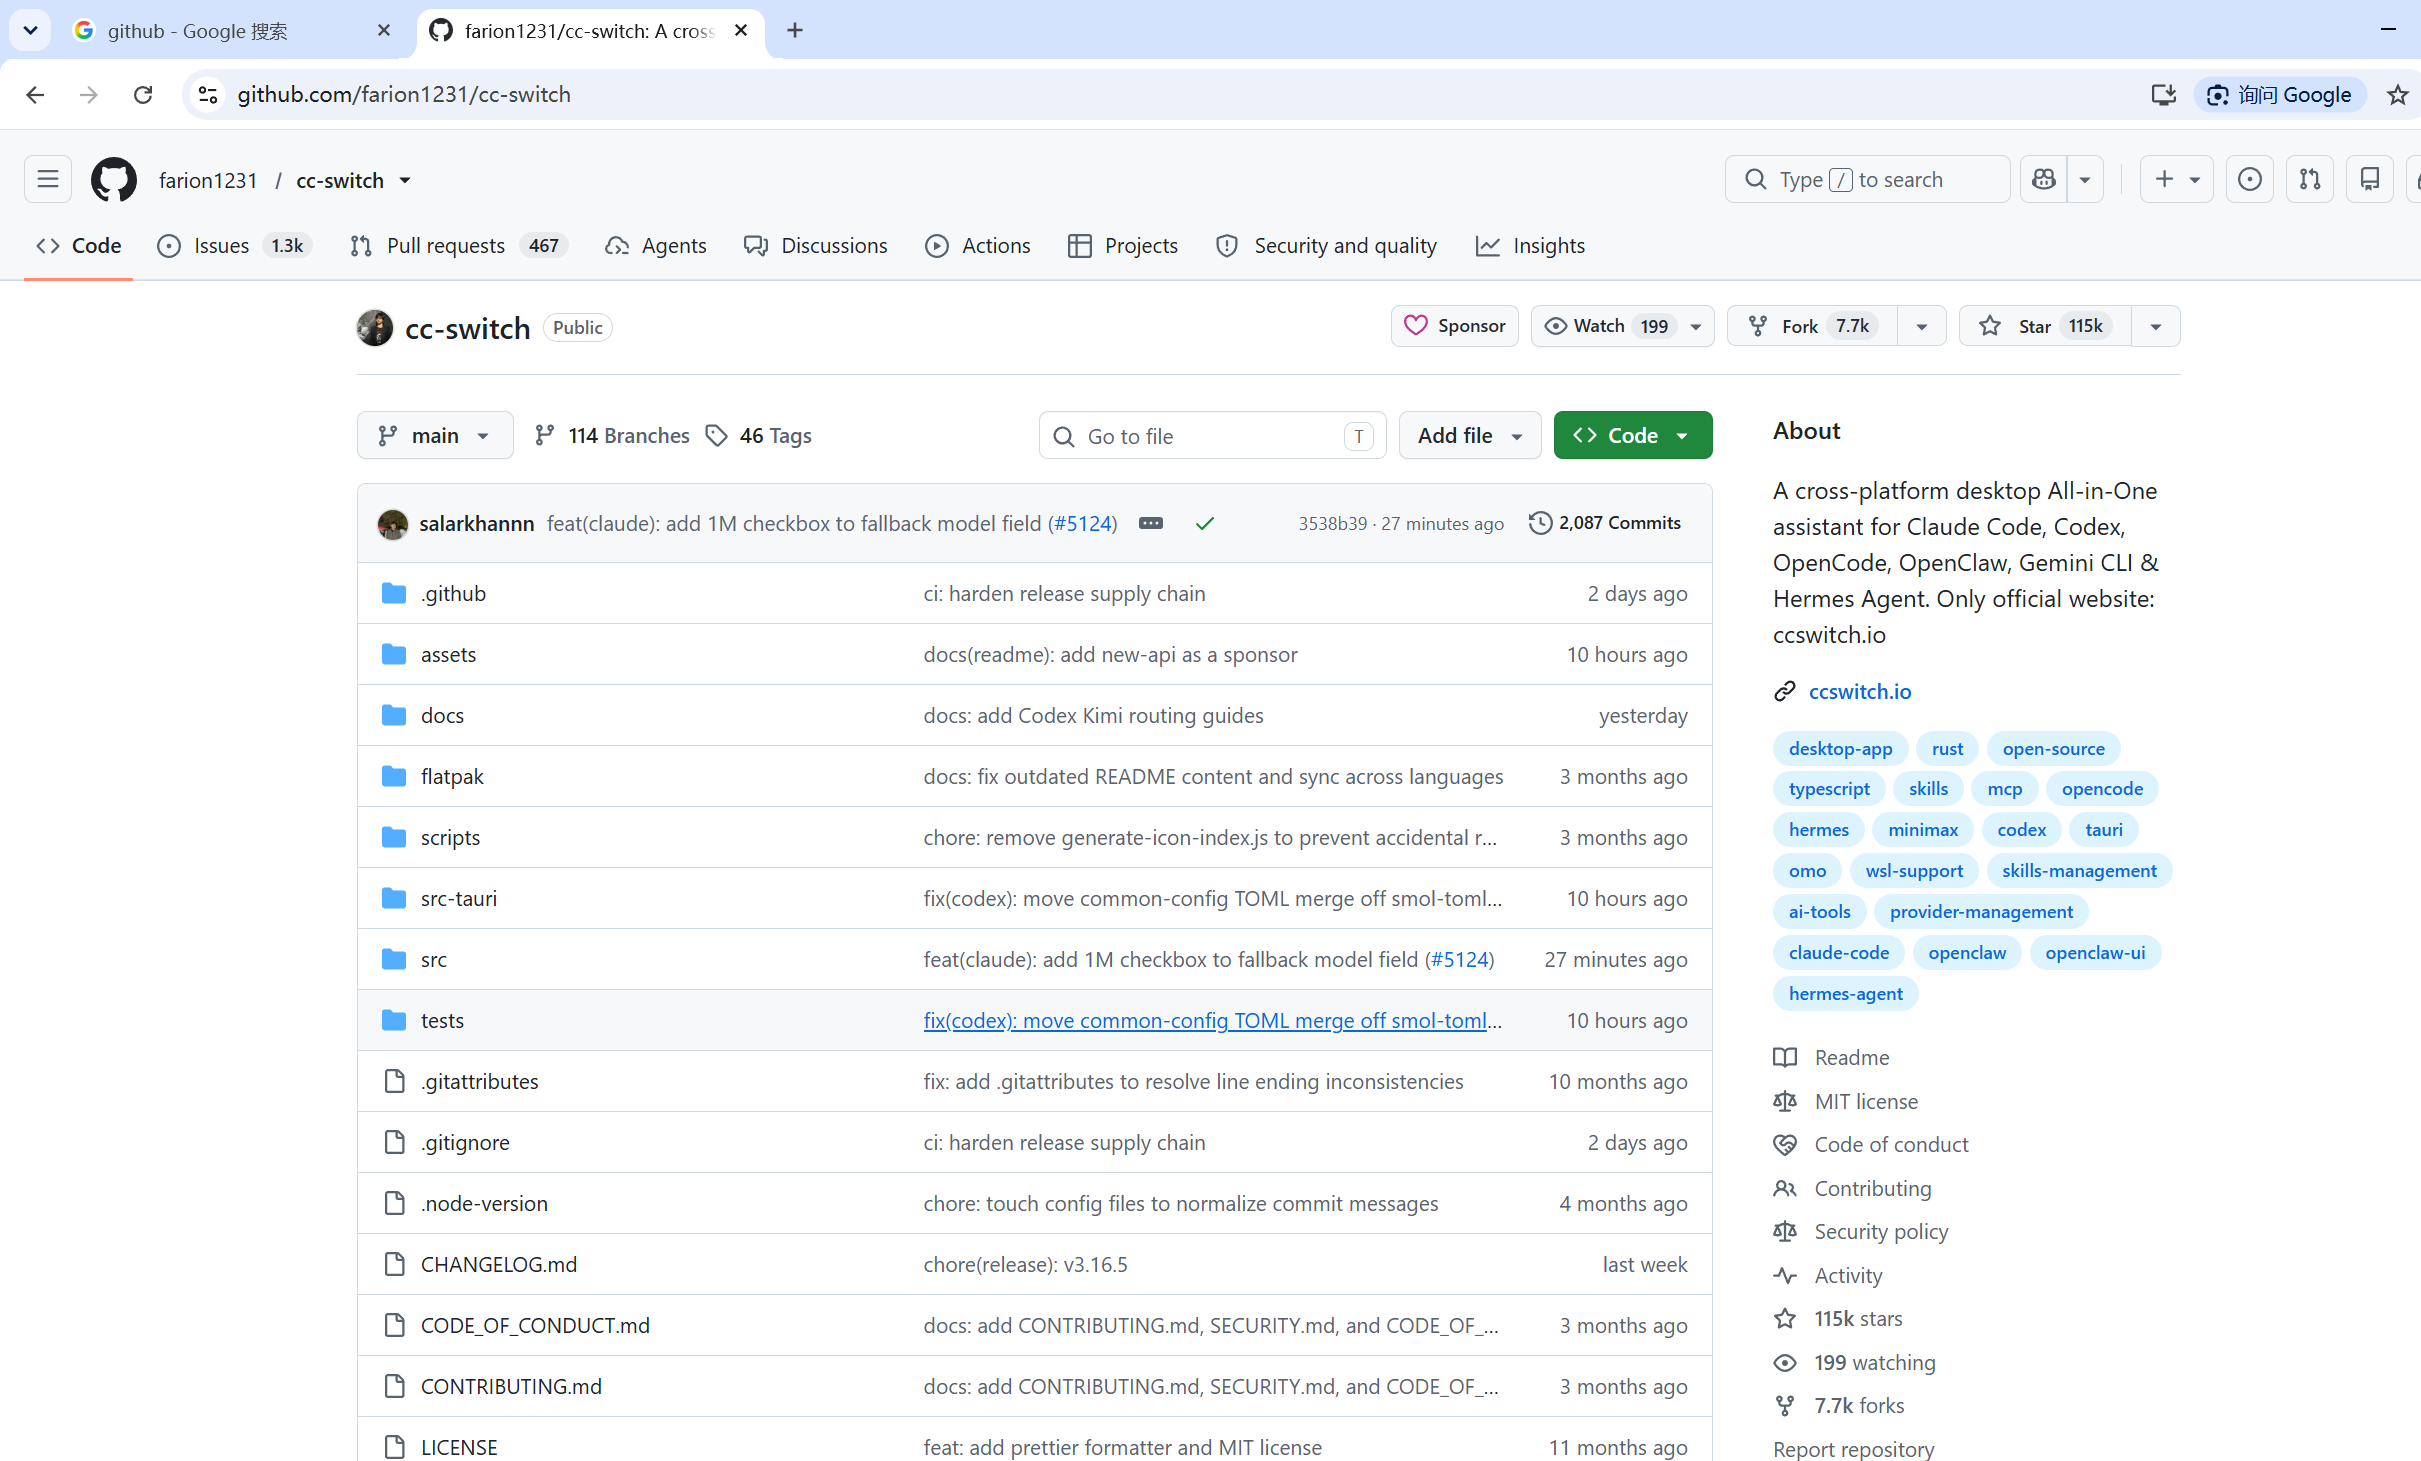The height and width of the screenshot is (1461, 2421).
Task: Click the file icon beside LICENSE
Action: point(395,1448)
